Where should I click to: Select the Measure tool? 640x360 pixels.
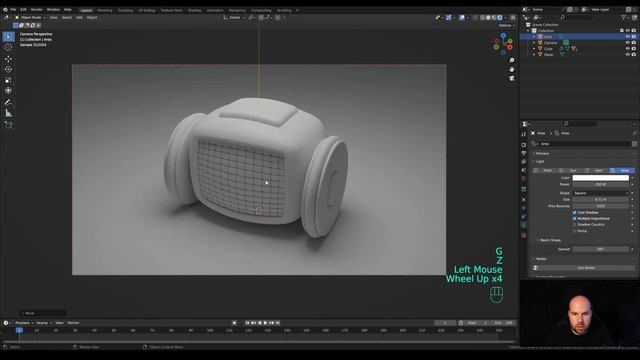[x=8, y=113]
